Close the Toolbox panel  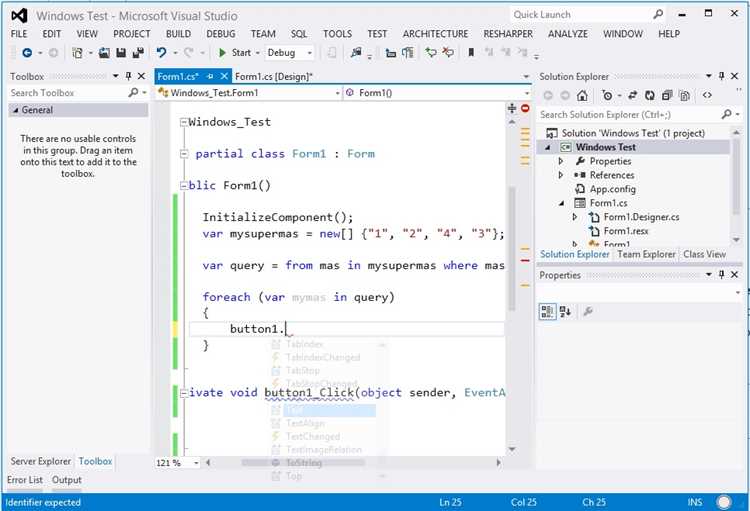click(141, 76)
